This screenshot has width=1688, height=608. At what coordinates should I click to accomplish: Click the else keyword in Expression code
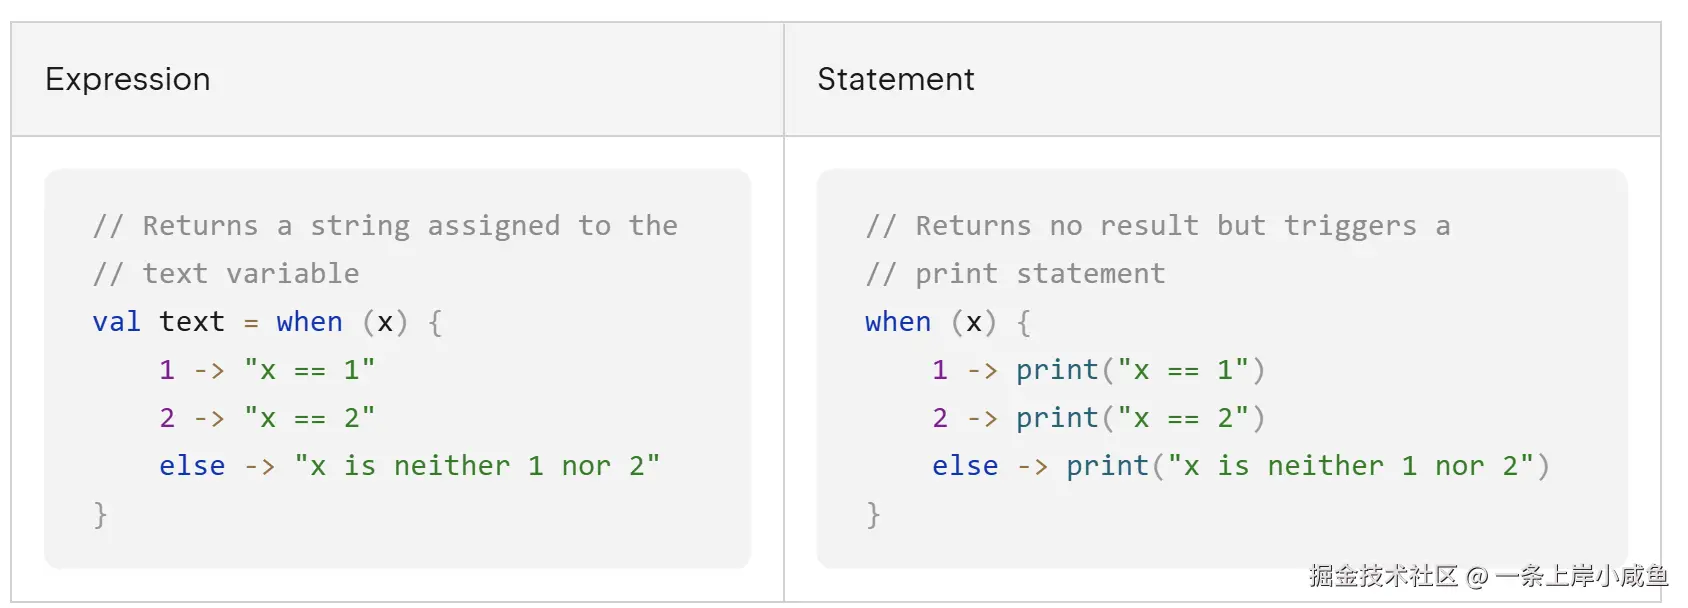(x=192, y=466)
